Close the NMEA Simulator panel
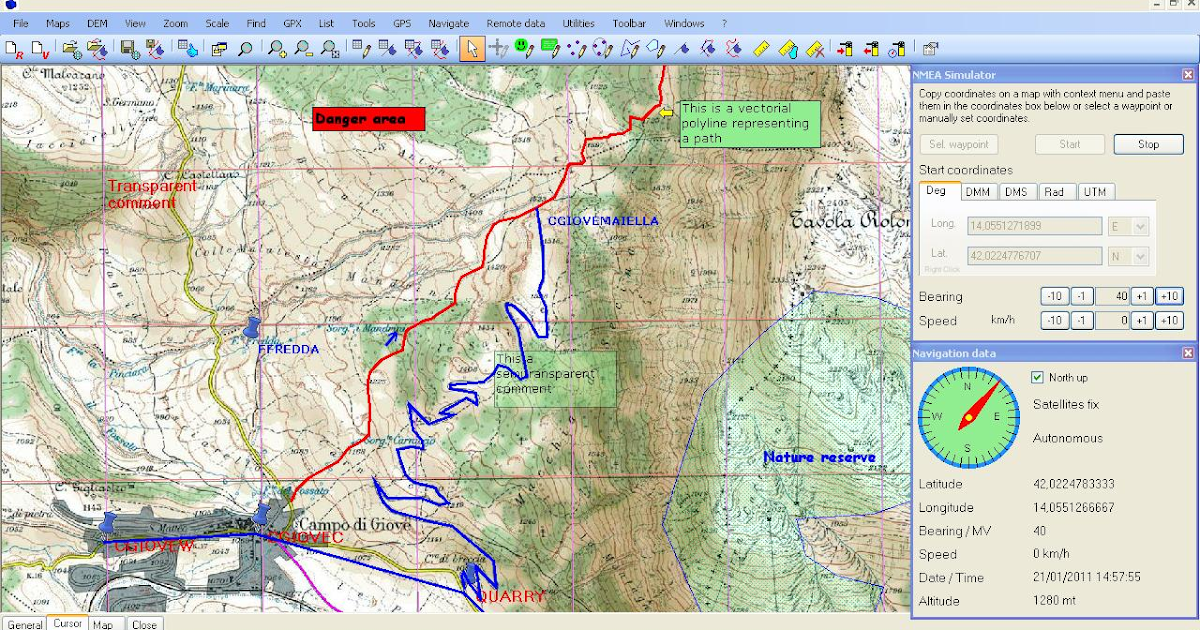 coord(1188,74)
